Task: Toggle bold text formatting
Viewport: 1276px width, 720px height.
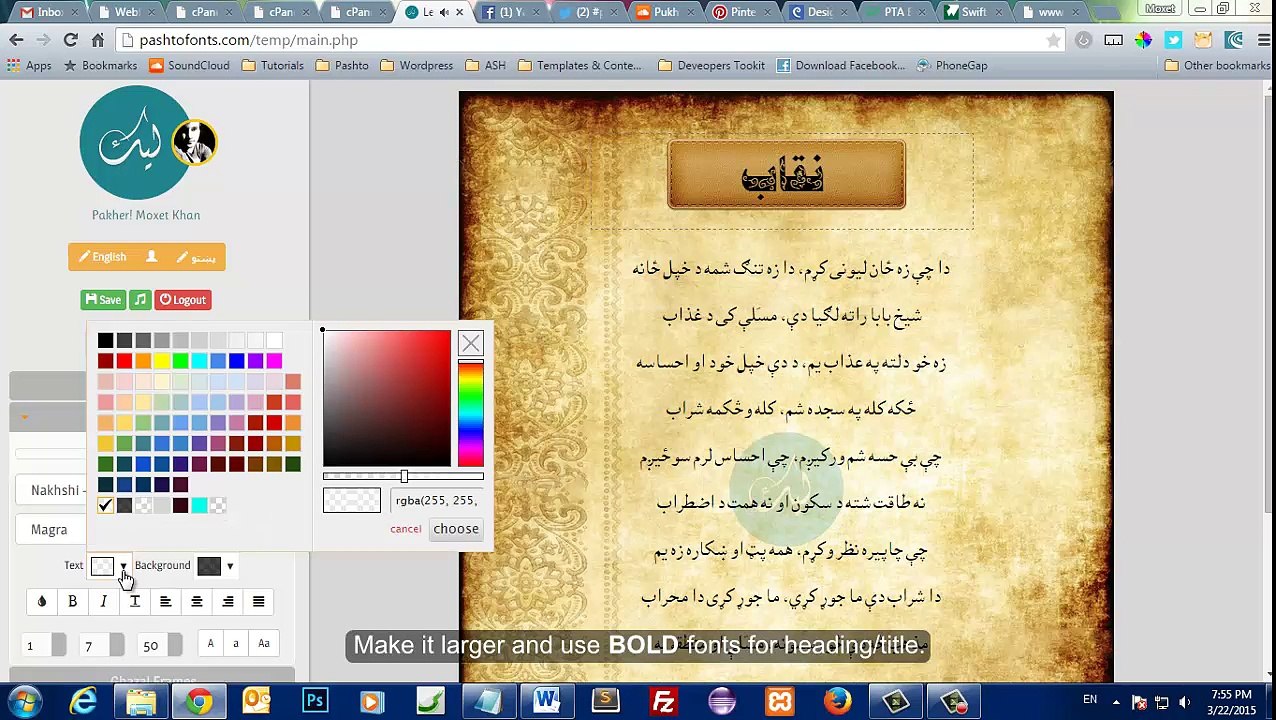Action: click(x=72, y=602)
